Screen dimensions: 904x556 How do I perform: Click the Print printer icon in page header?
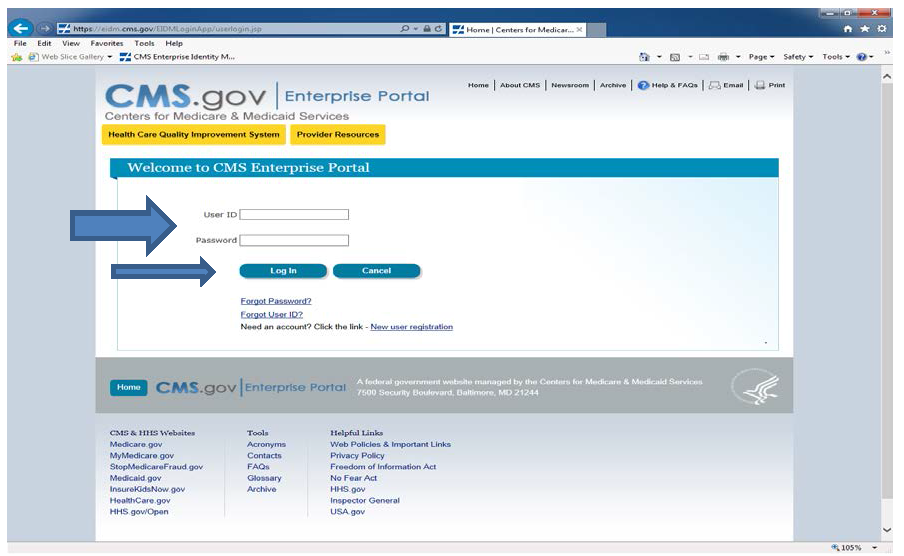(x=760, y=85)
